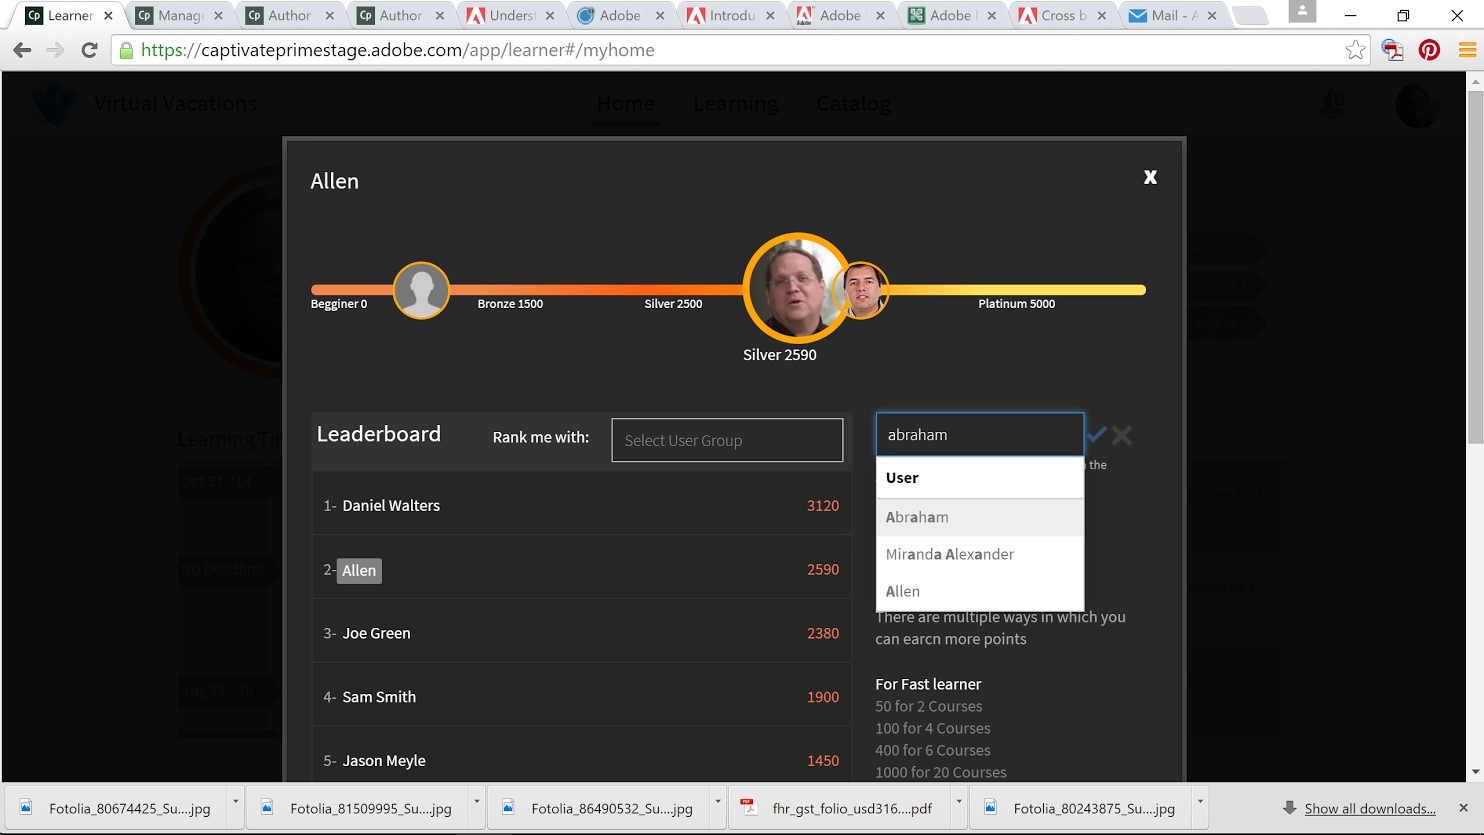Bookmark this page with star icon
The image size is (1484, 835).
point(1355,50)
